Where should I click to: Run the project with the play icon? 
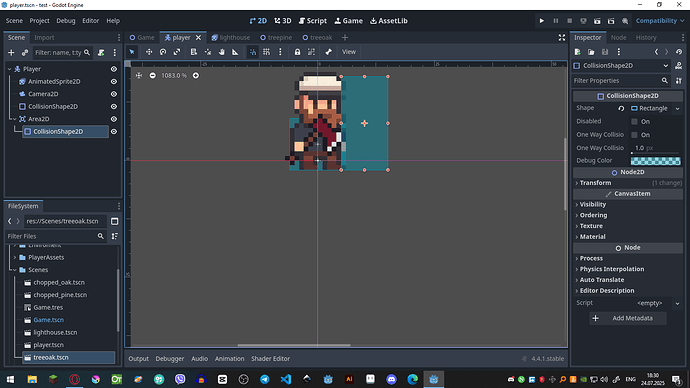click(x=542, y=21)
